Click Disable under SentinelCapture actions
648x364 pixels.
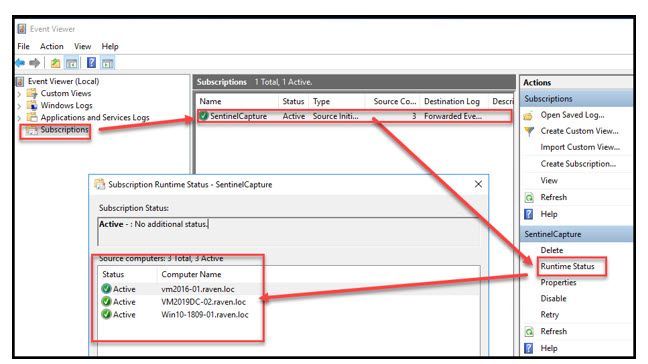(x=553, y=298)
